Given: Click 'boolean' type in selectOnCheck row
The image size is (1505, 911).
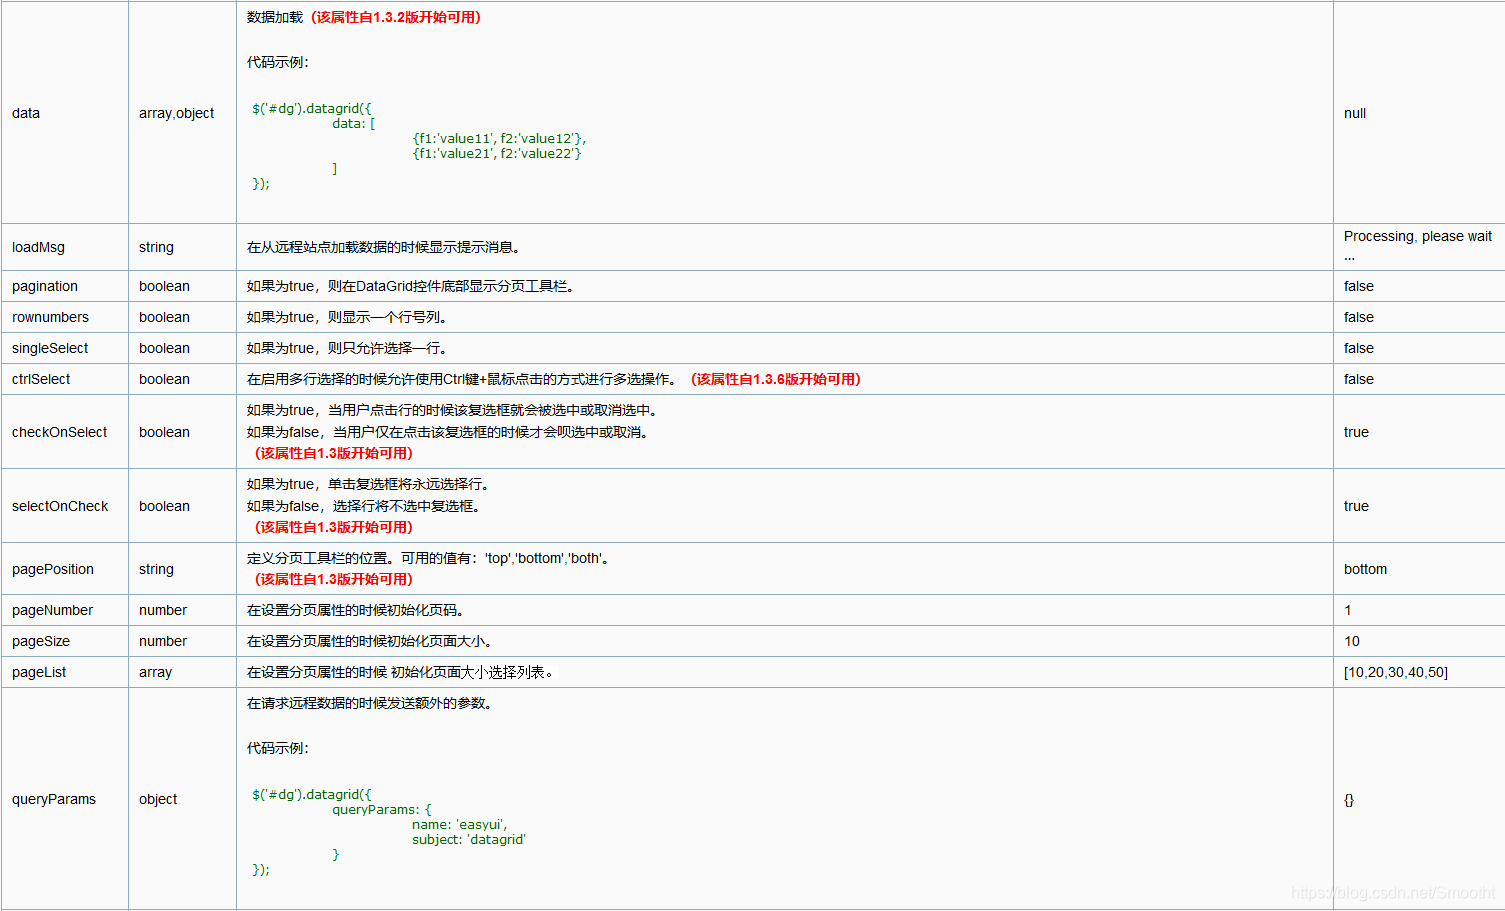Looking at the screenshot, I should [164, 506].
